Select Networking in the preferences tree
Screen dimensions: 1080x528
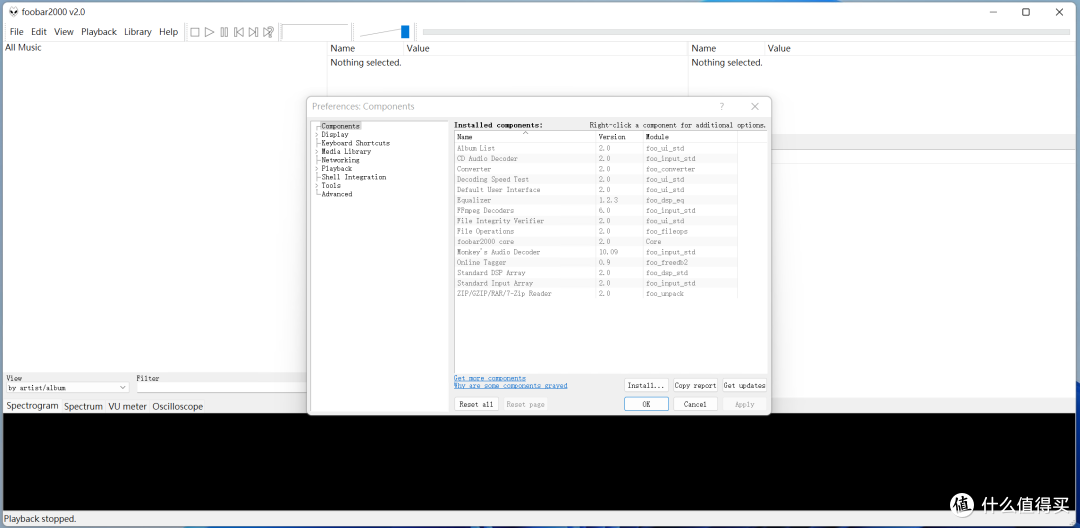point(340,160)
